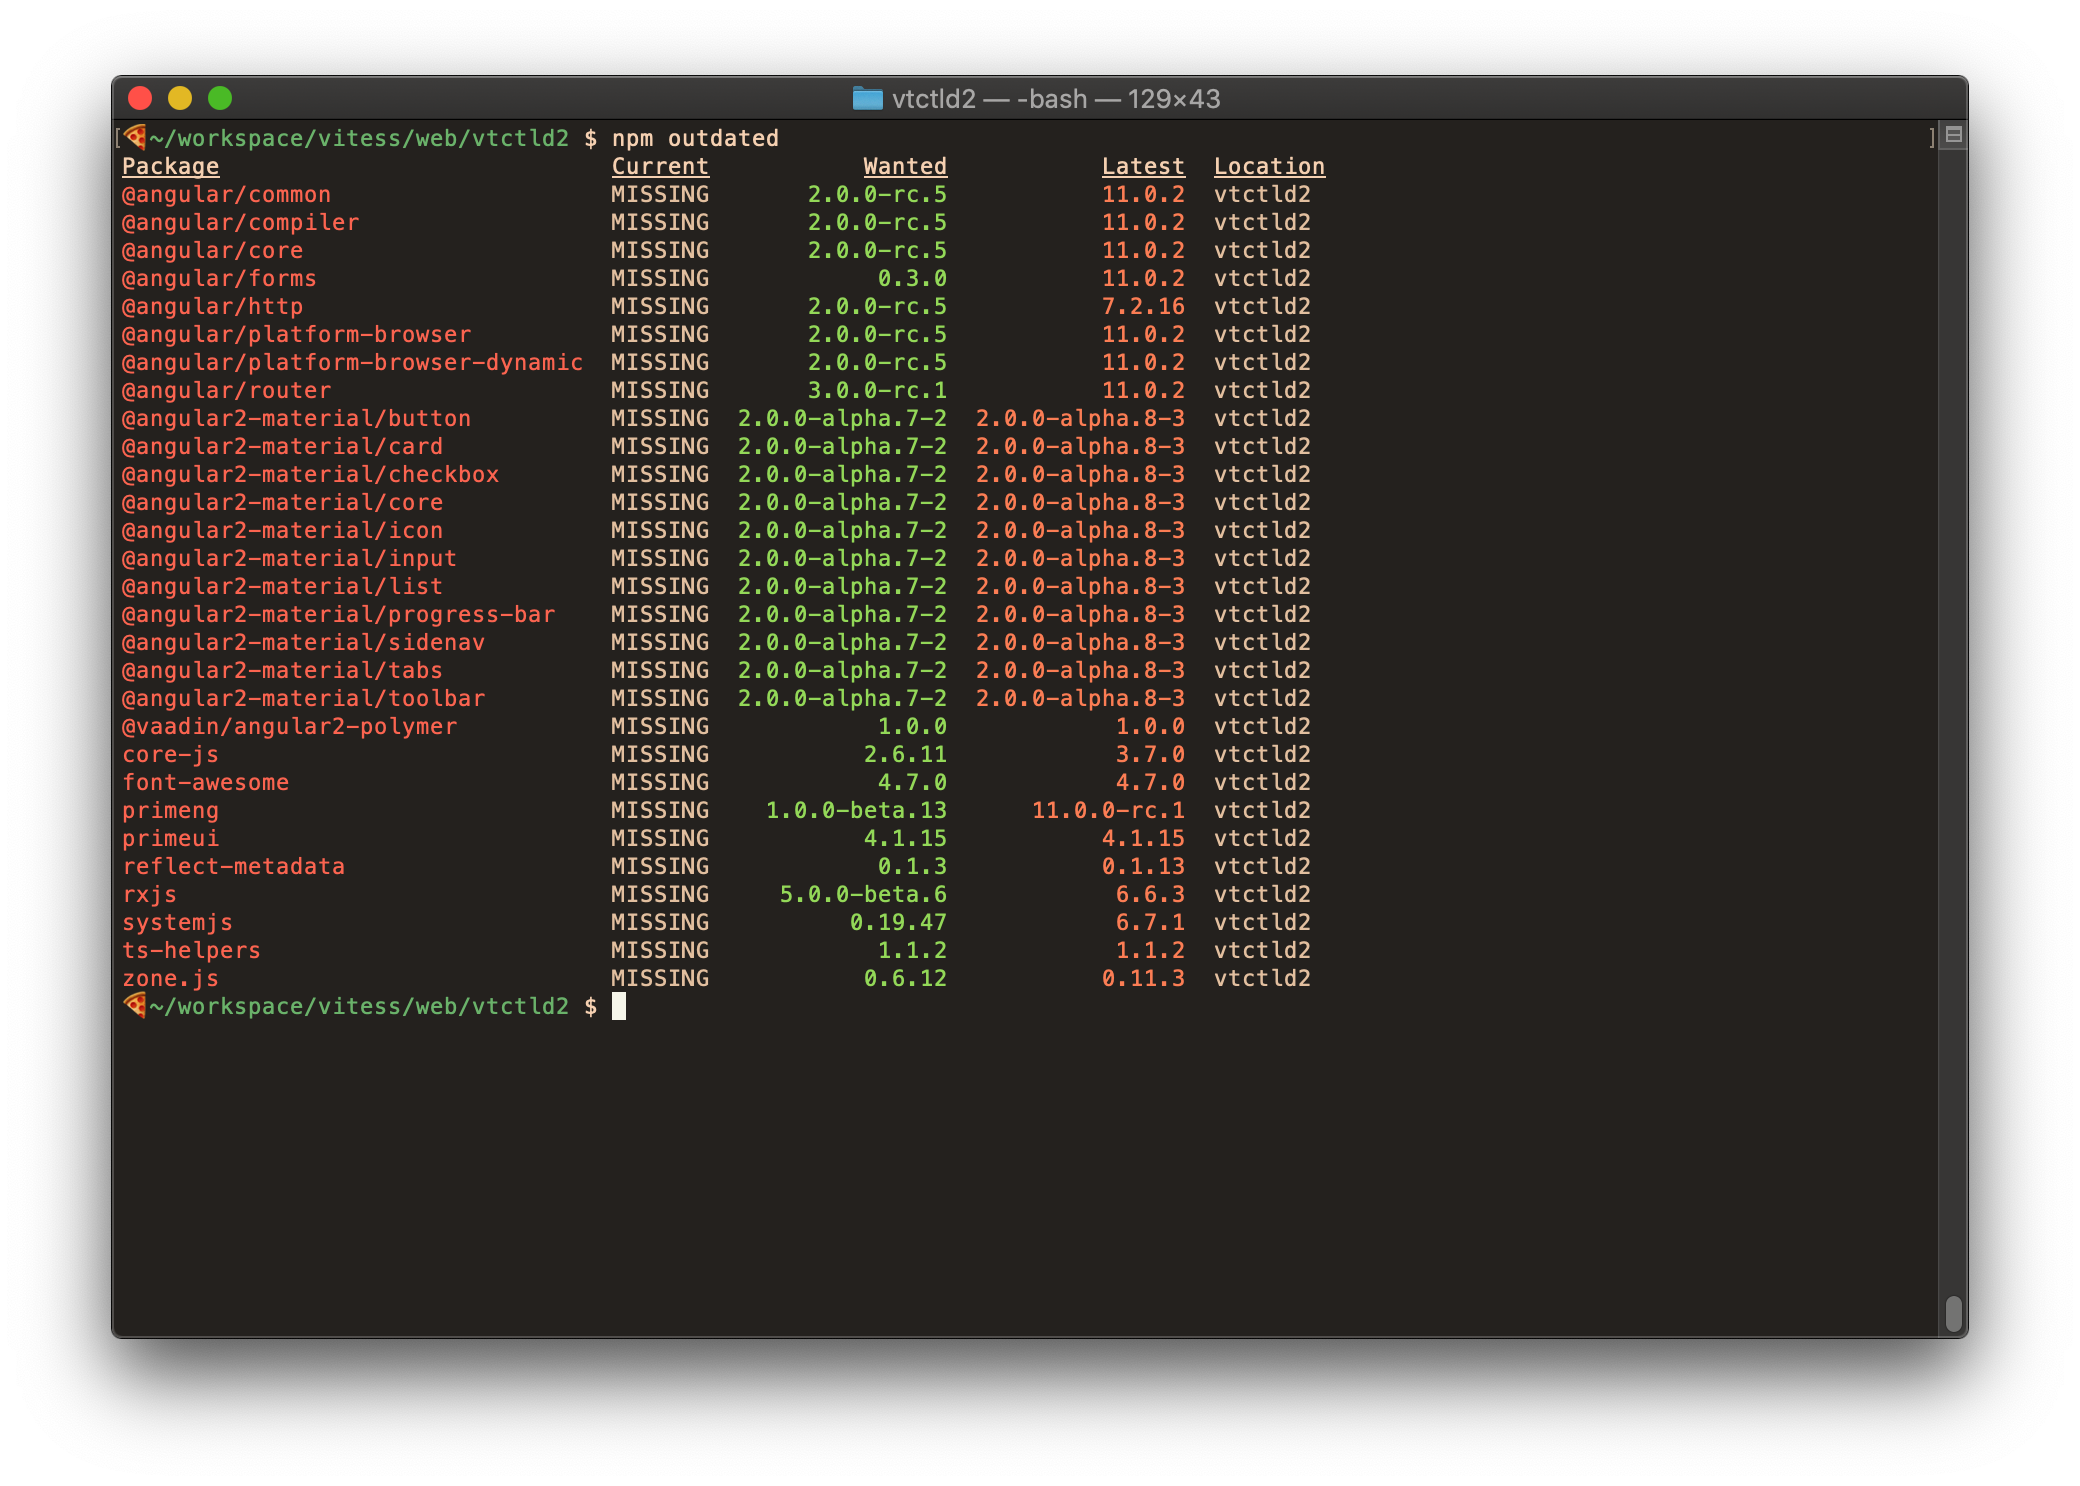This screenshot has height=1486, width=2080.
Task: Click the 'Current' column header
Action: 660,166
